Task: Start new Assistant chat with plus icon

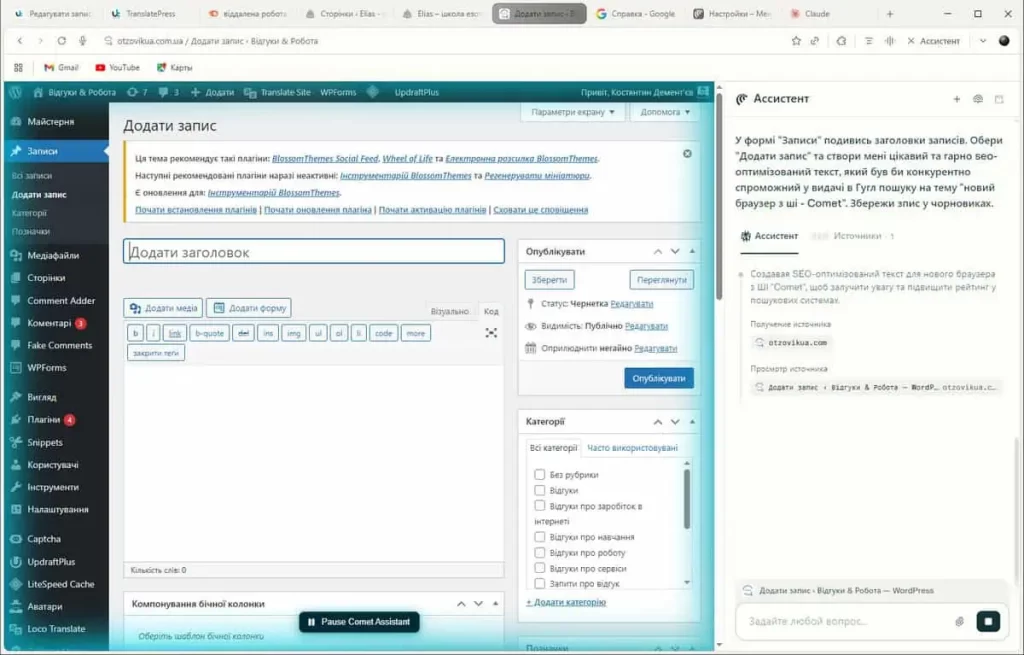Action: 956,99
